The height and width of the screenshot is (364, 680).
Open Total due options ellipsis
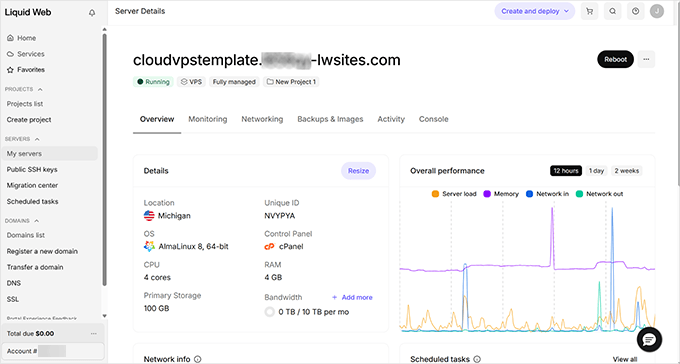point(94,334)
